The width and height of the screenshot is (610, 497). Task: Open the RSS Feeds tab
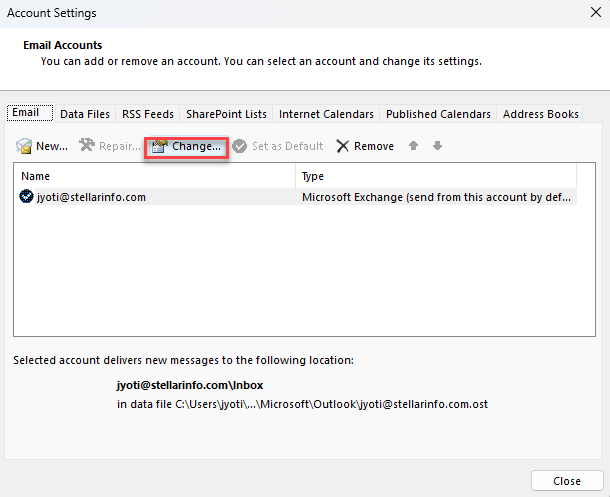(145, 114)
